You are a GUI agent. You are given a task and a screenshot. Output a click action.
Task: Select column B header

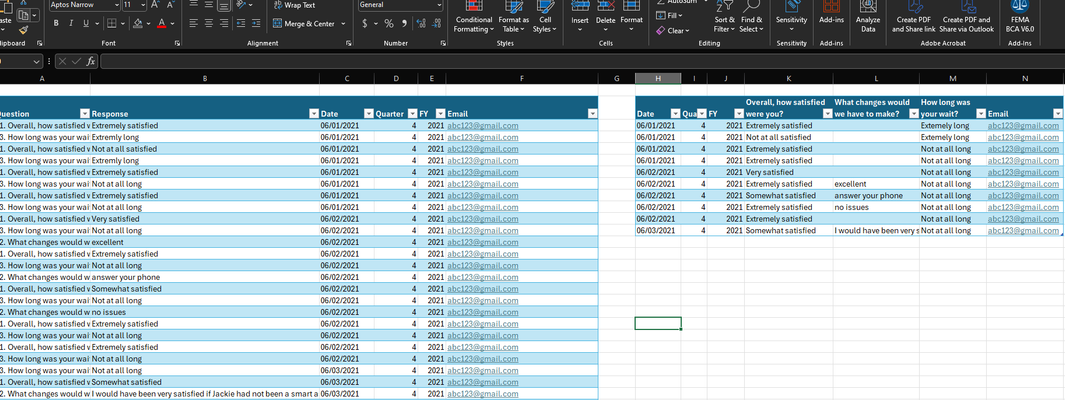pos(205,79)
